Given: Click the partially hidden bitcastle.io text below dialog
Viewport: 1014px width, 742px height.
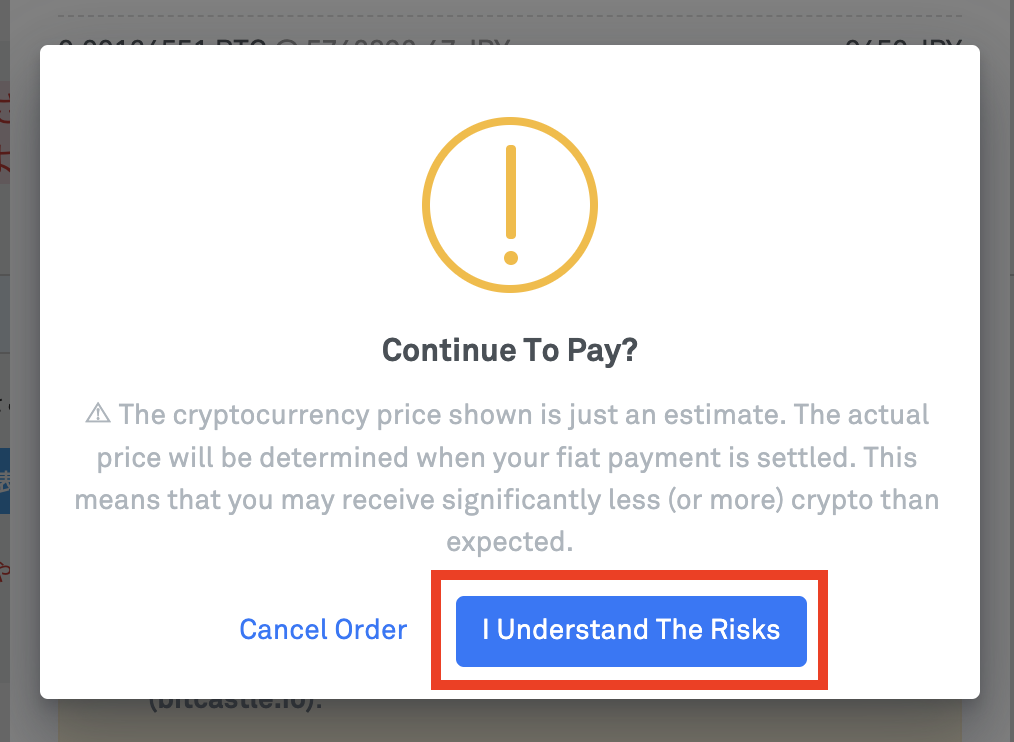Looking at the screenshot, I should pyautogui.click(x=236, y=703).
